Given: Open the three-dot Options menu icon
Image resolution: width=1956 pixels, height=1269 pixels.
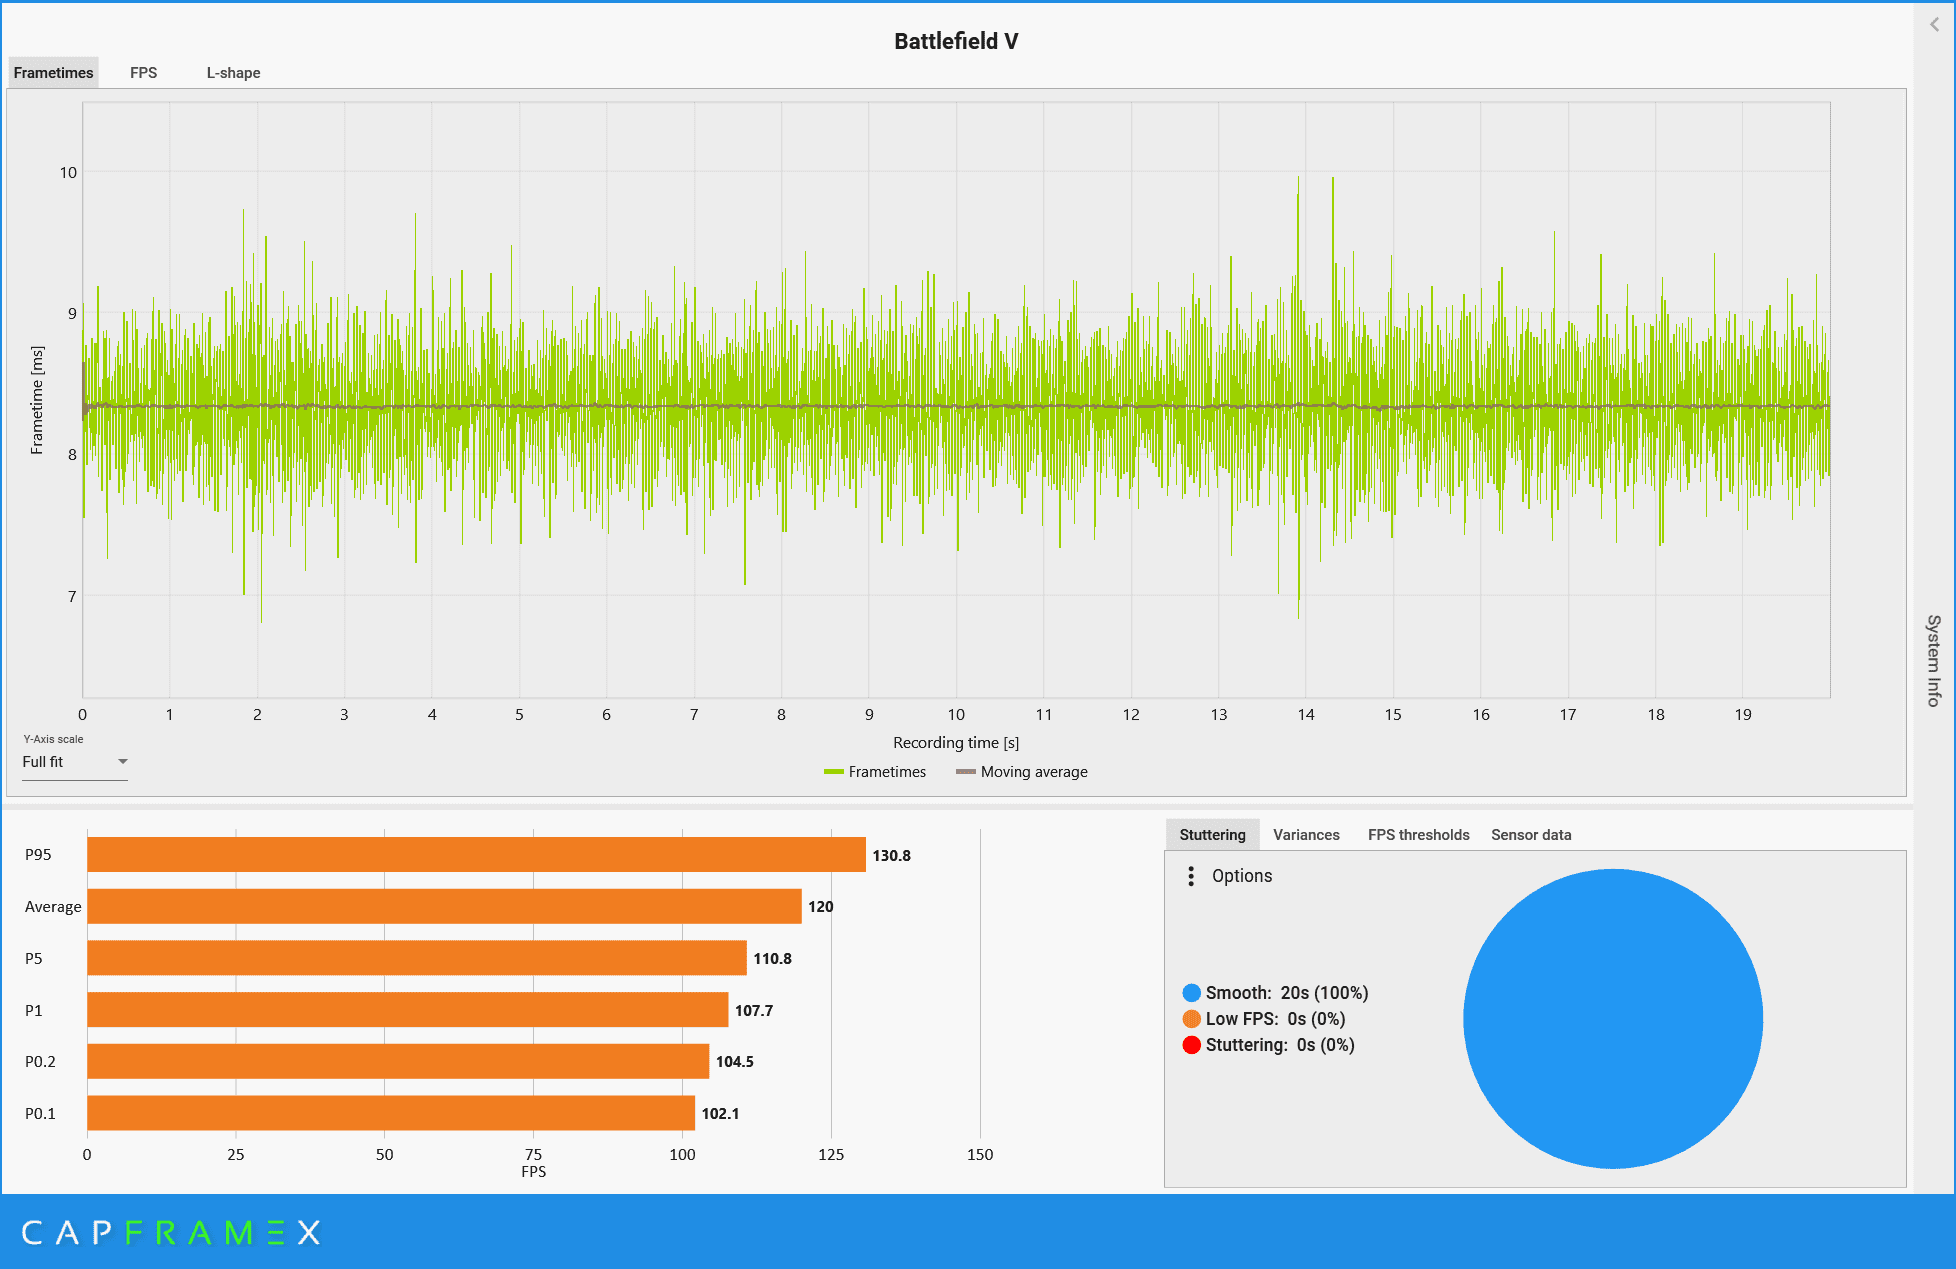Looking at the screenshot, I should tap(1190, 876).
